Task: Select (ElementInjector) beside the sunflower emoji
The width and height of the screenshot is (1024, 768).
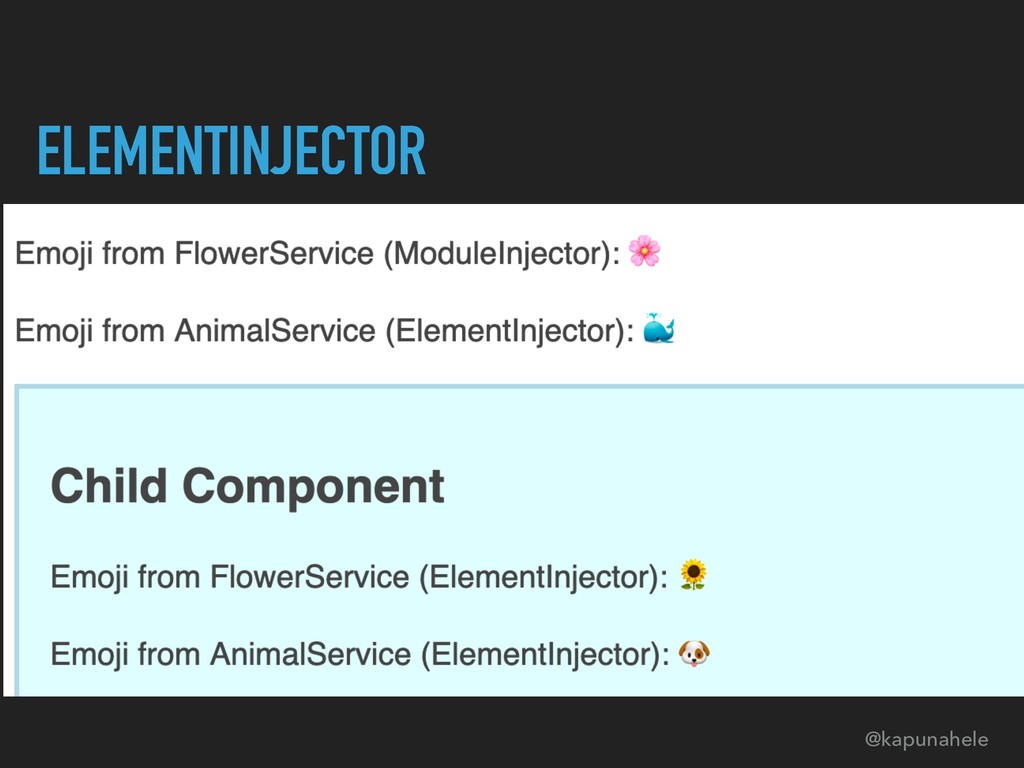Action: click(x=544, y=577)
